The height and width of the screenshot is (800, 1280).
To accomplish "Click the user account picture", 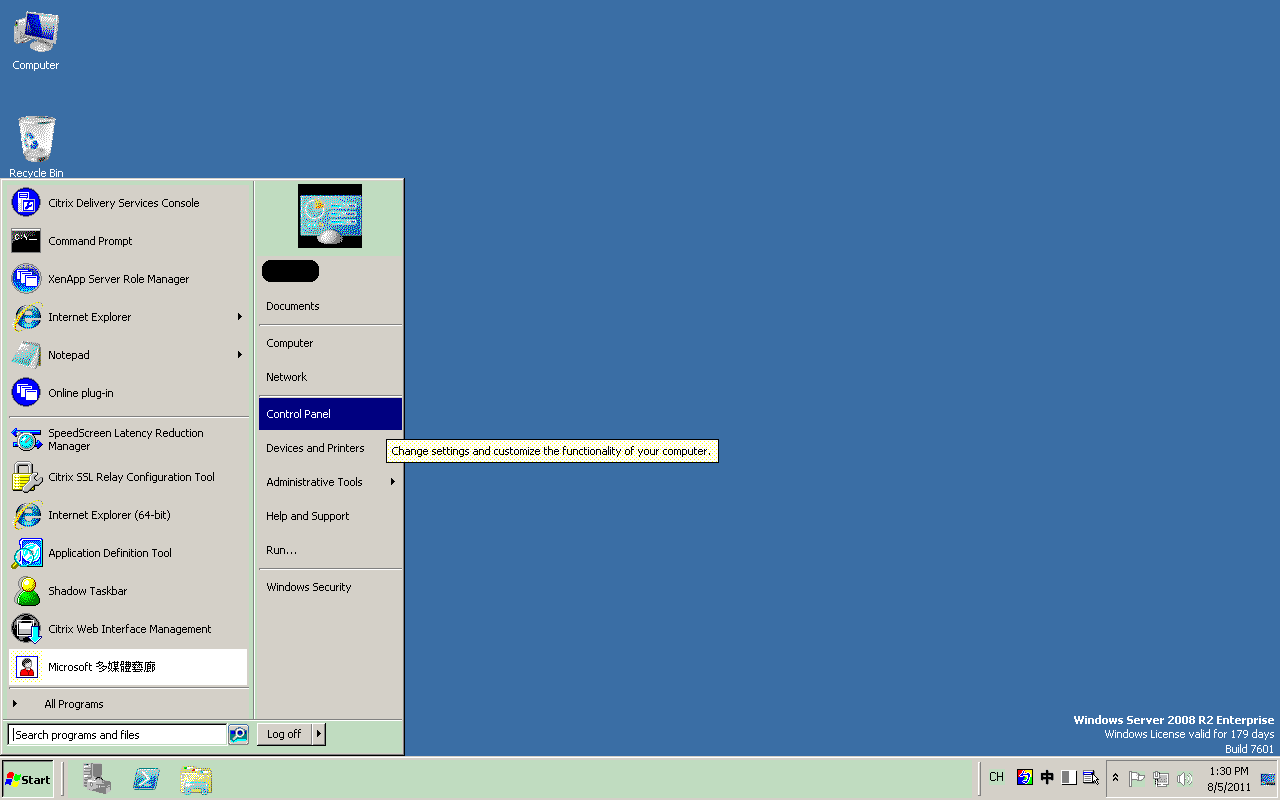I will coord(330,216).
